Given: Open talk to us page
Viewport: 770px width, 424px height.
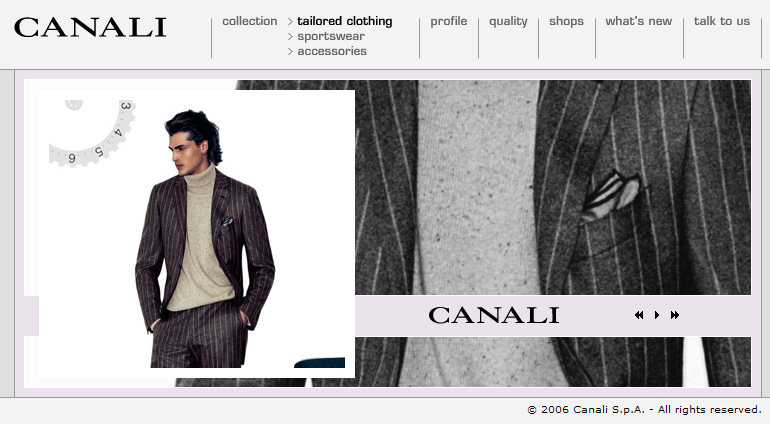Looking at the screenshot, I should pyautogui.click(x=722, y=21).
